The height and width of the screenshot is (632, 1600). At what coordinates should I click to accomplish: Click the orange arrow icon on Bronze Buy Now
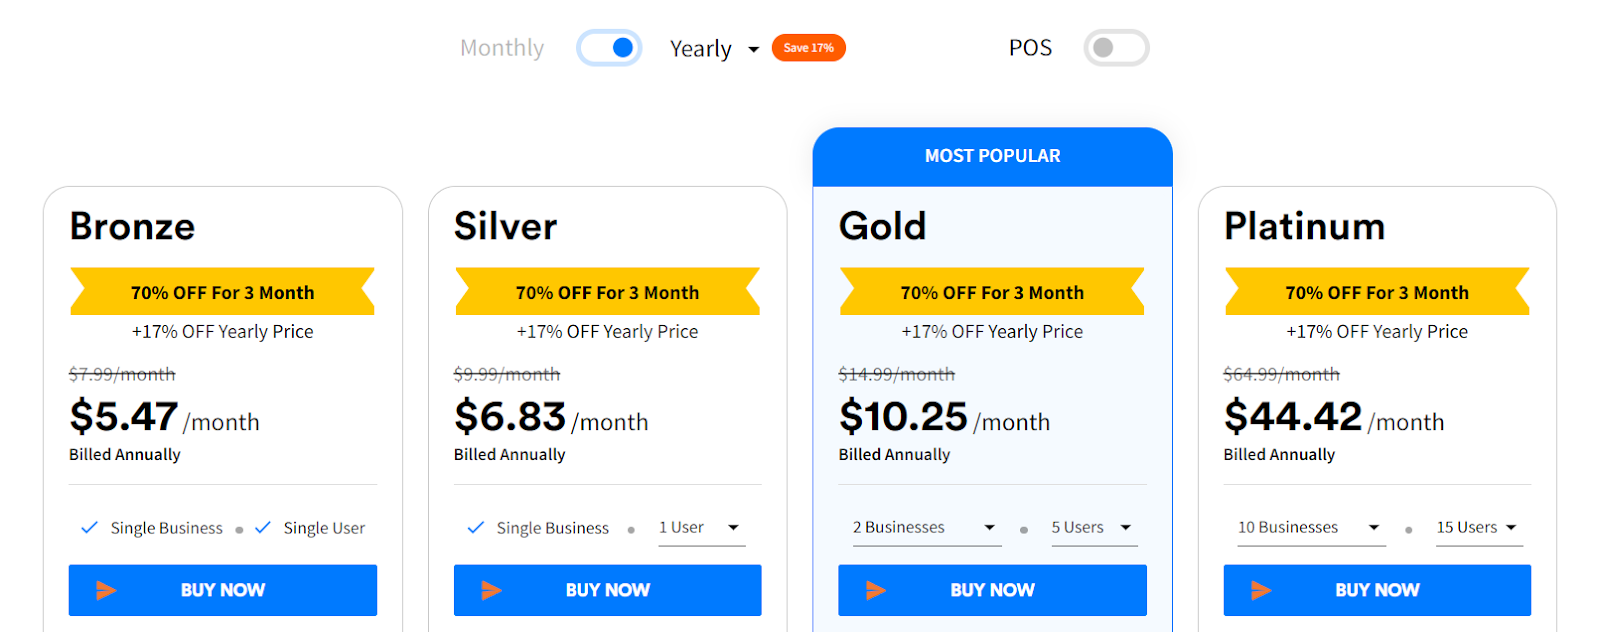pyautogui.click(x=108, y=590)
